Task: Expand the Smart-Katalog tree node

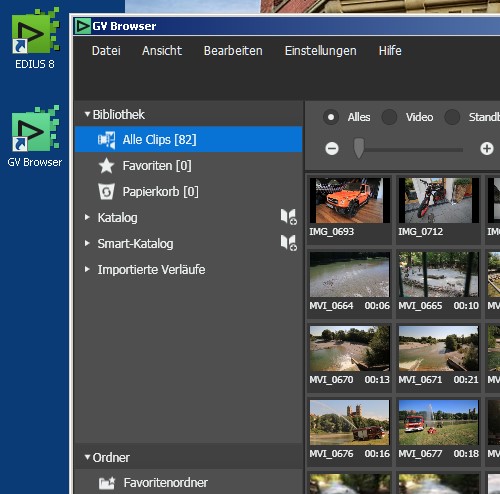Action: coord(87,243)
